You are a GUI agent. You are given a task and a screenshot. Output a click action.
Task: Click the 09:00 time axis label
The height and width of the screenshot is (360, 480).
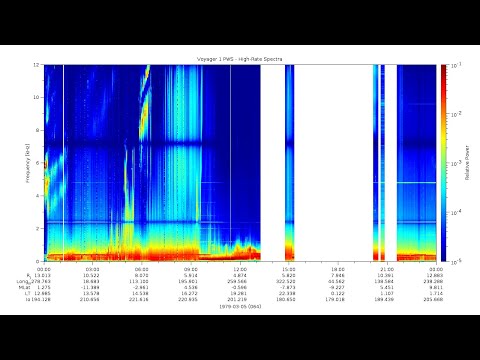pos(191,269)
